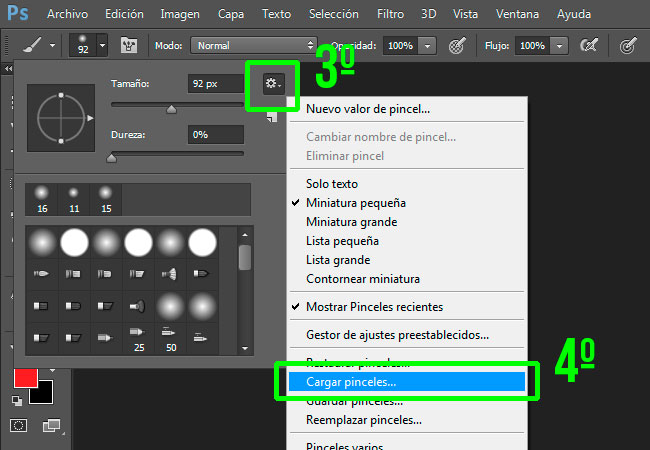This screenshot has width=650, height=450.
Task: Change screen mode icon
Action: point(51,426)
